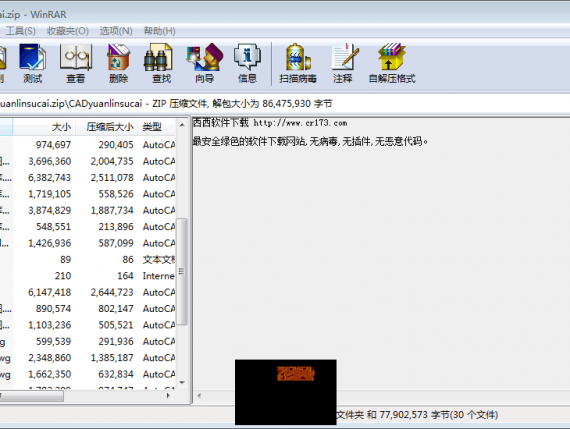This screenshot has height=429, width=570.
Task: Sort by the 大小 column header
Action: tap(44, 127)
